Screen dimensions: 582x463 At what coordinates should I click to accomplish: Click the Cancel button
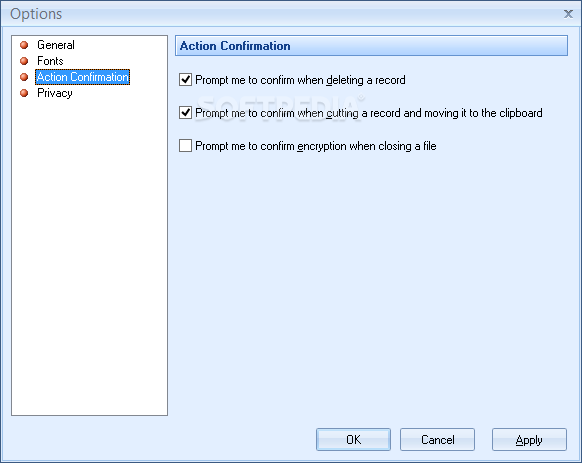tap(437, 440)
